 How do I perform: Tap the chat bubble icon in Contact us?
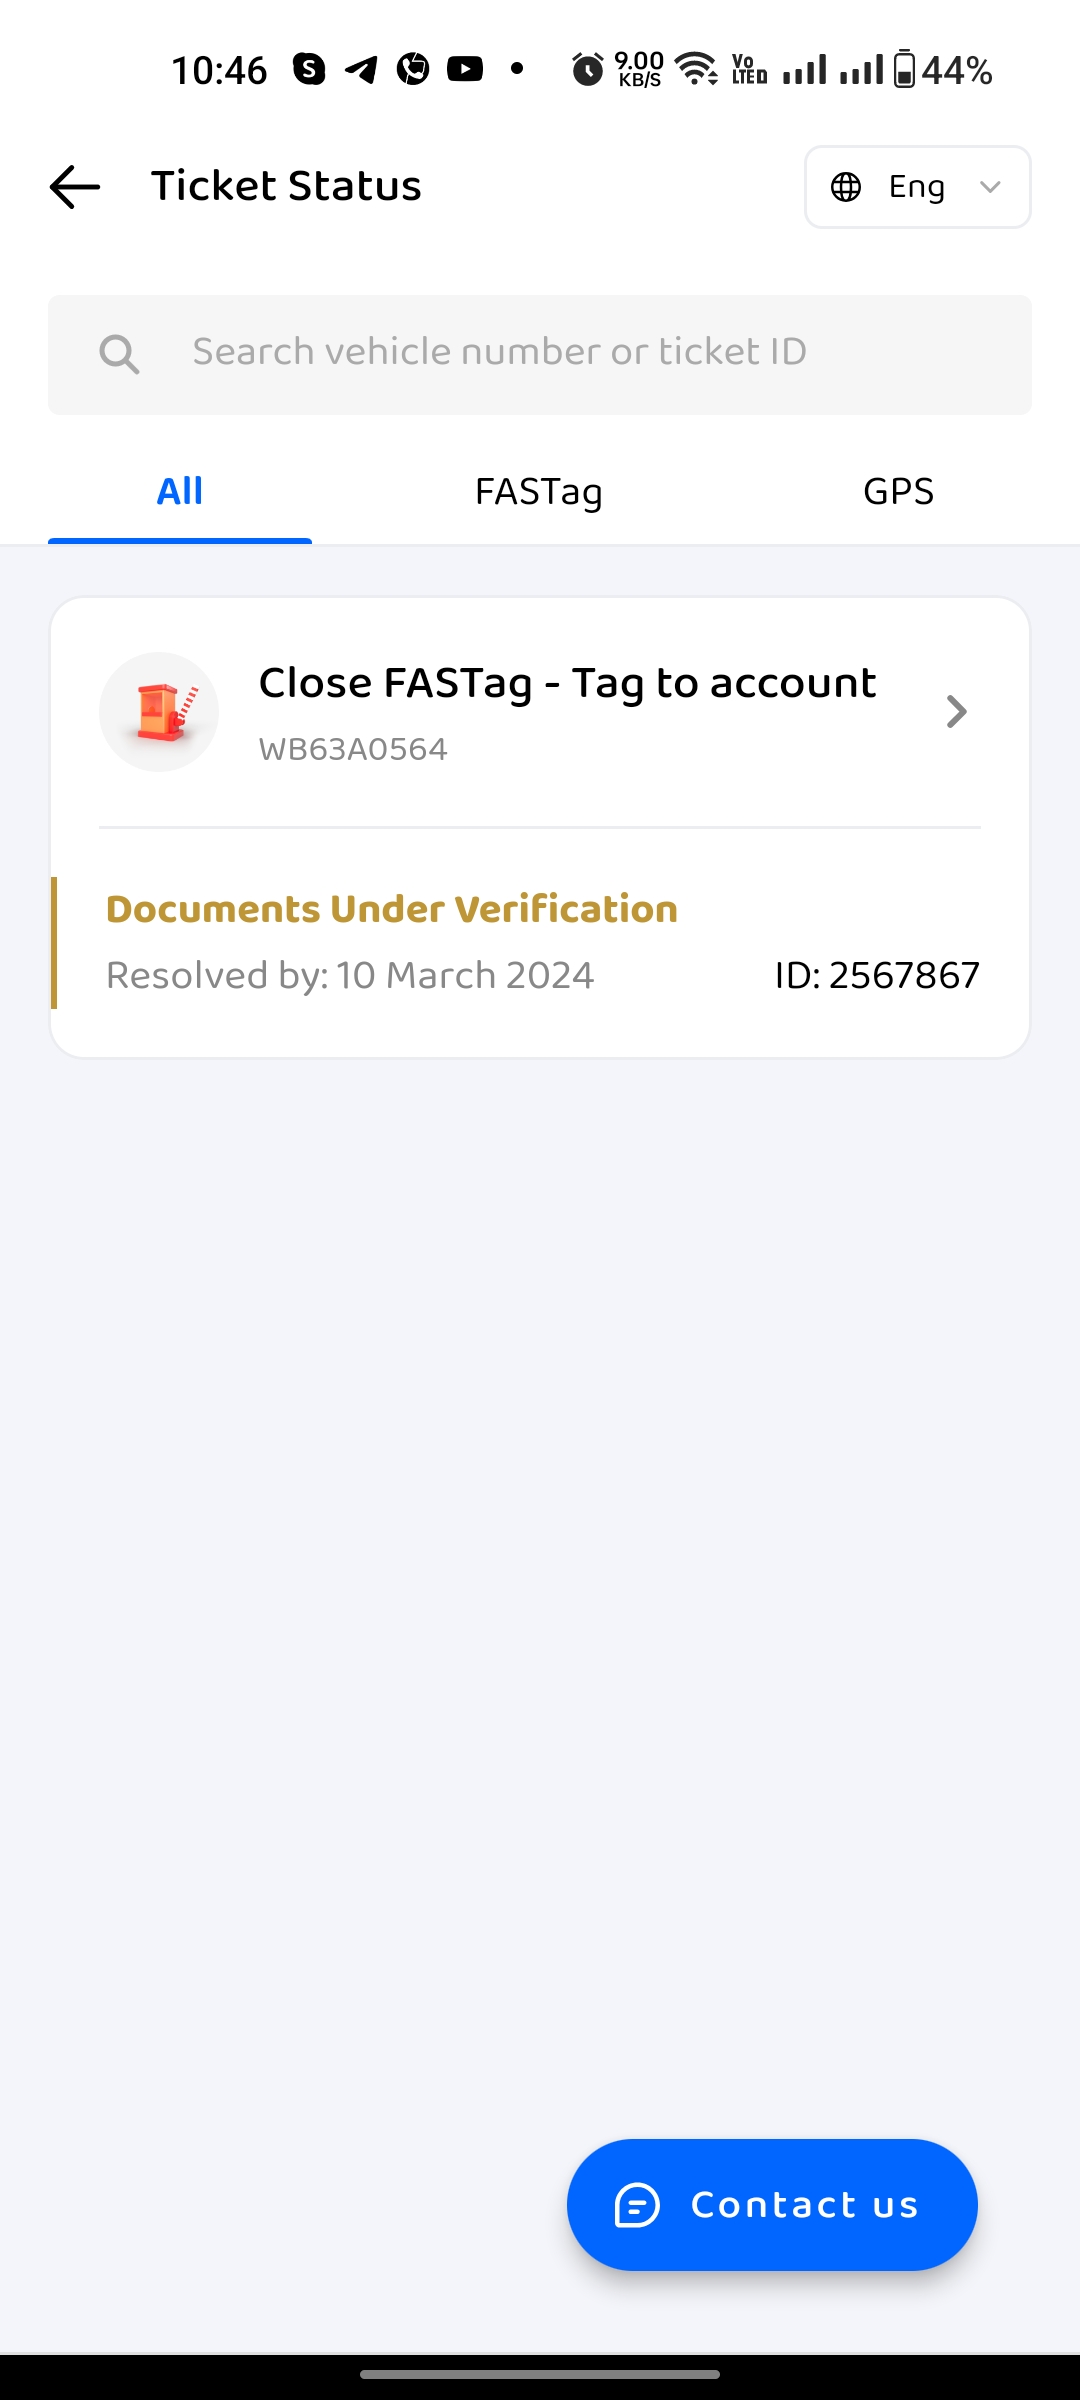pos(637,2205)
